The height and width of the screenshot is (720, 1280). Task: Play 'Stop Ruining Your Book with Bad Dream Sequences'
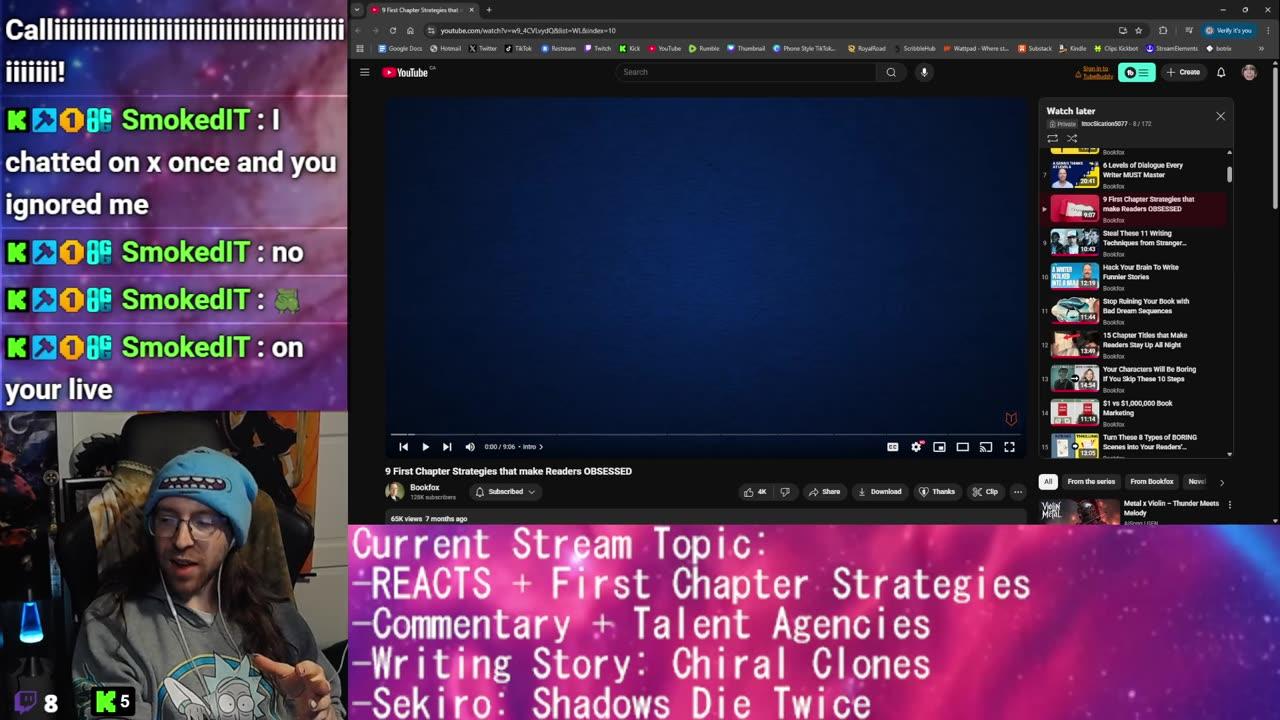pyautogui.click(x=1134, y=310)
